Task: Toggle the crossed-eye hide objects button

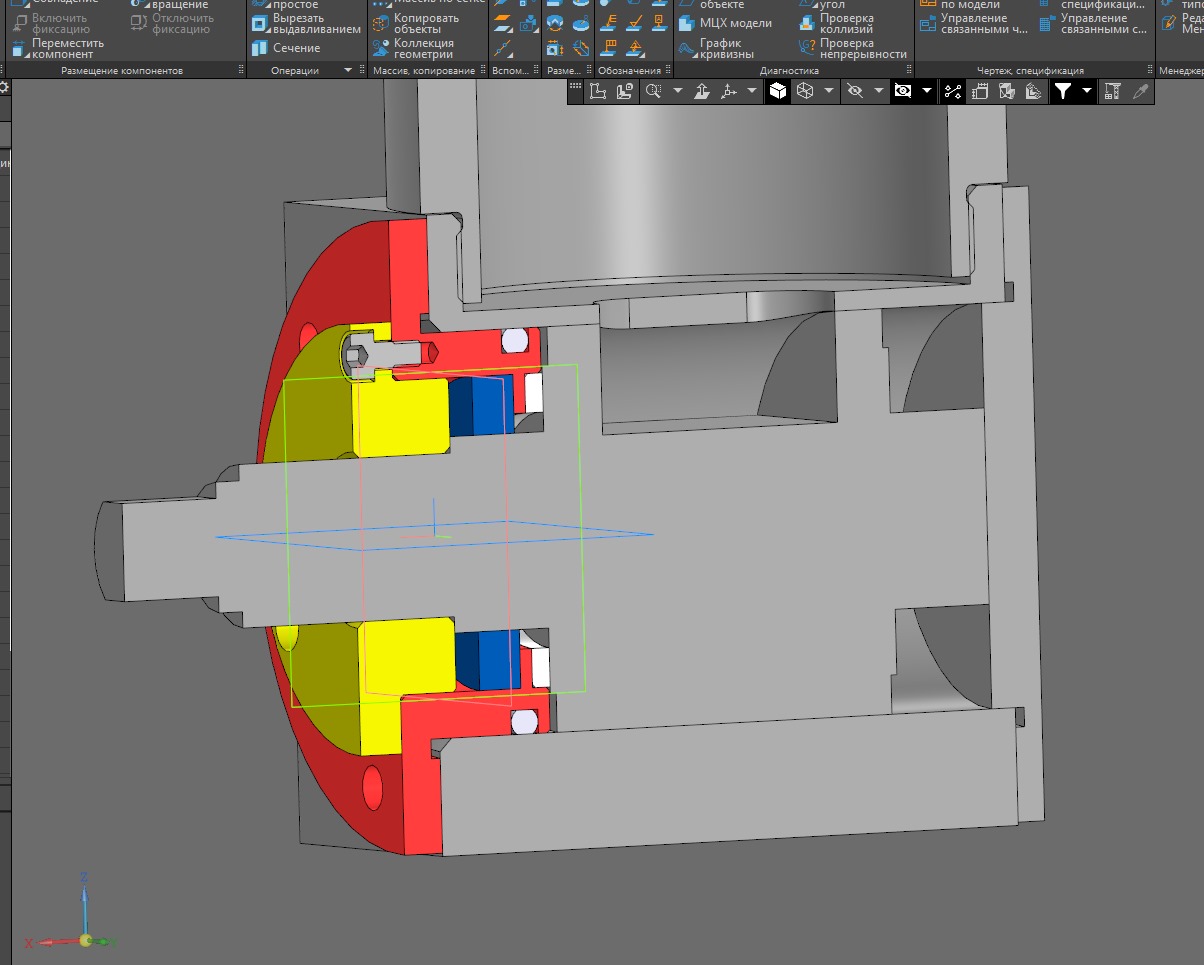Action: [x=854, y=92]
